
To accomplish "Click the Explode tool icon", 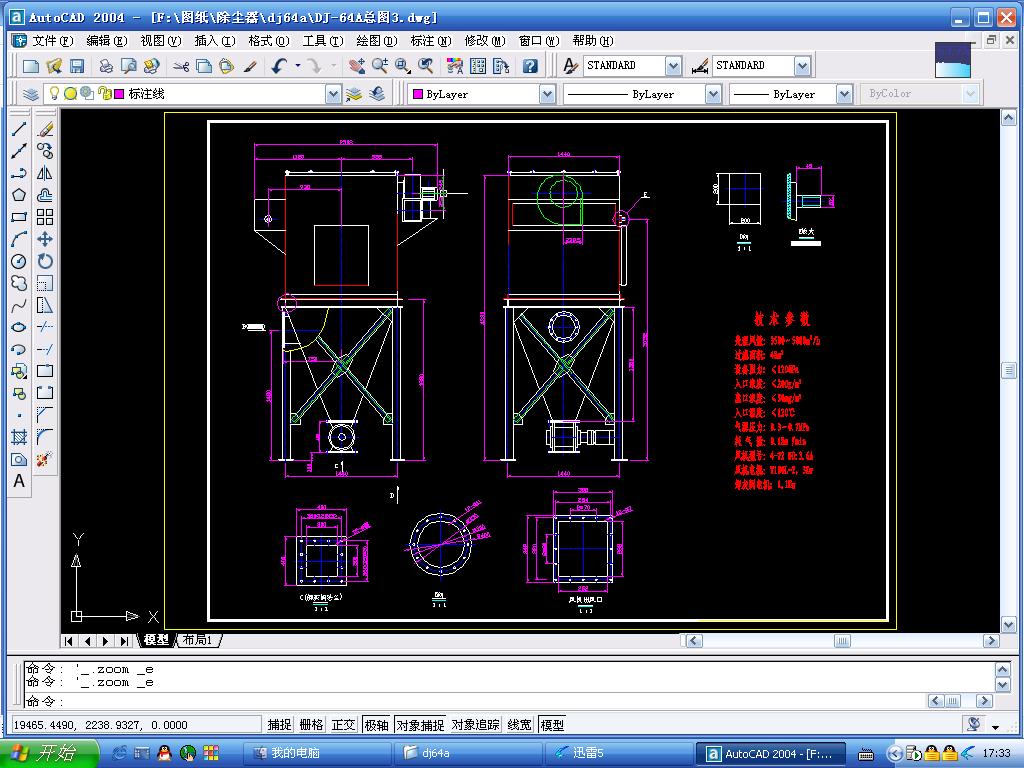I will tap(45, 459).
